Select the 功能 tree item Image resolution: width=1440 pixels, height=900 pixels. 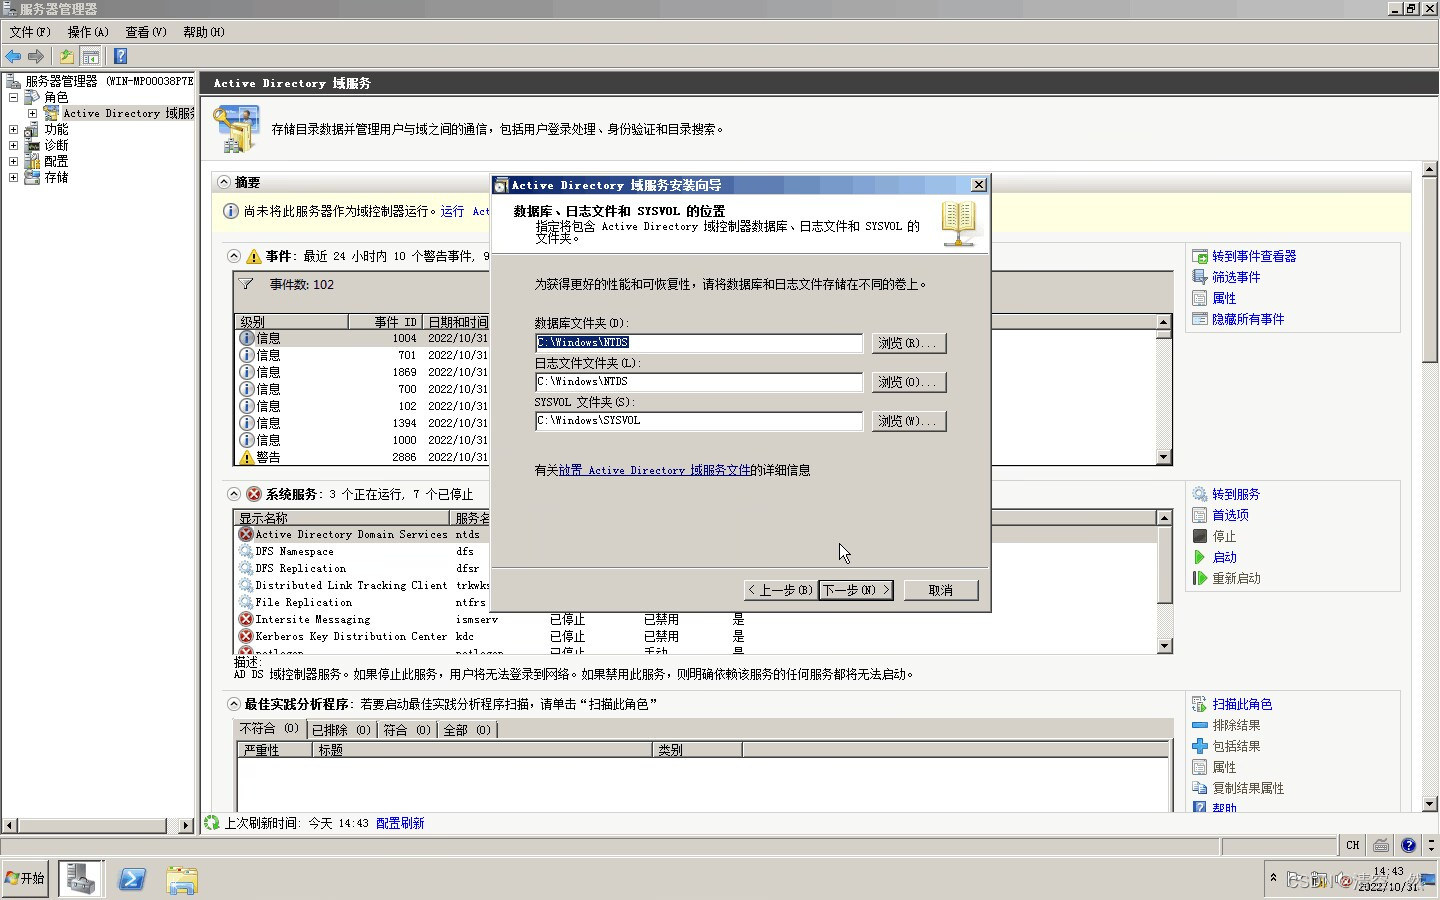(x=56, y=129)
